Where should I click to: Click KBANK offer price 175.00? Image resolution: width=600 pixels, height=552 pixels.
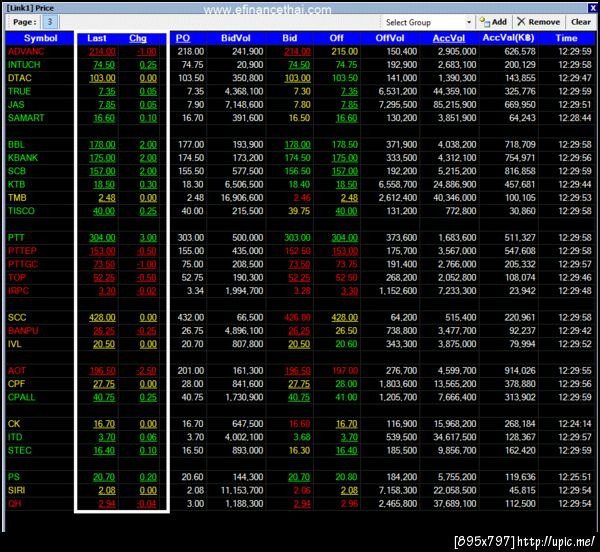[x=345, y=158]
